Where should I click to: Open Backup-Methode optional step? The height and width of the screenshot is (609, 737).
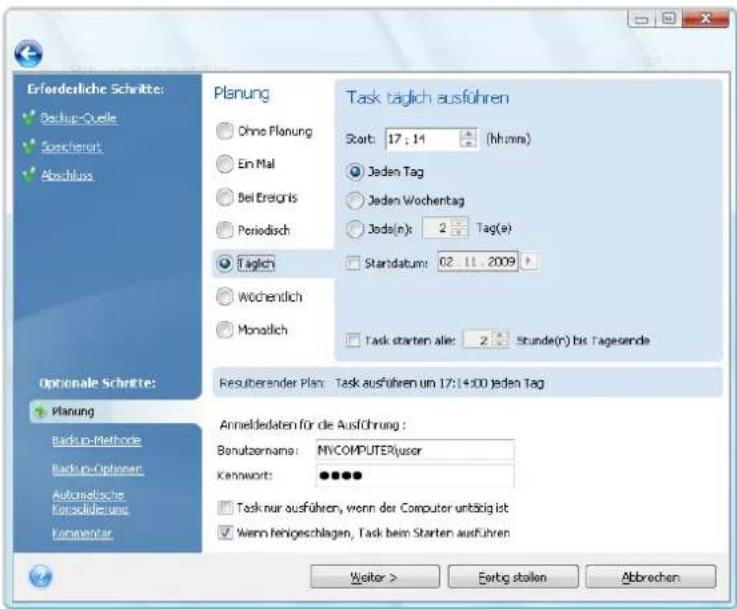click(x=96, y=440)
